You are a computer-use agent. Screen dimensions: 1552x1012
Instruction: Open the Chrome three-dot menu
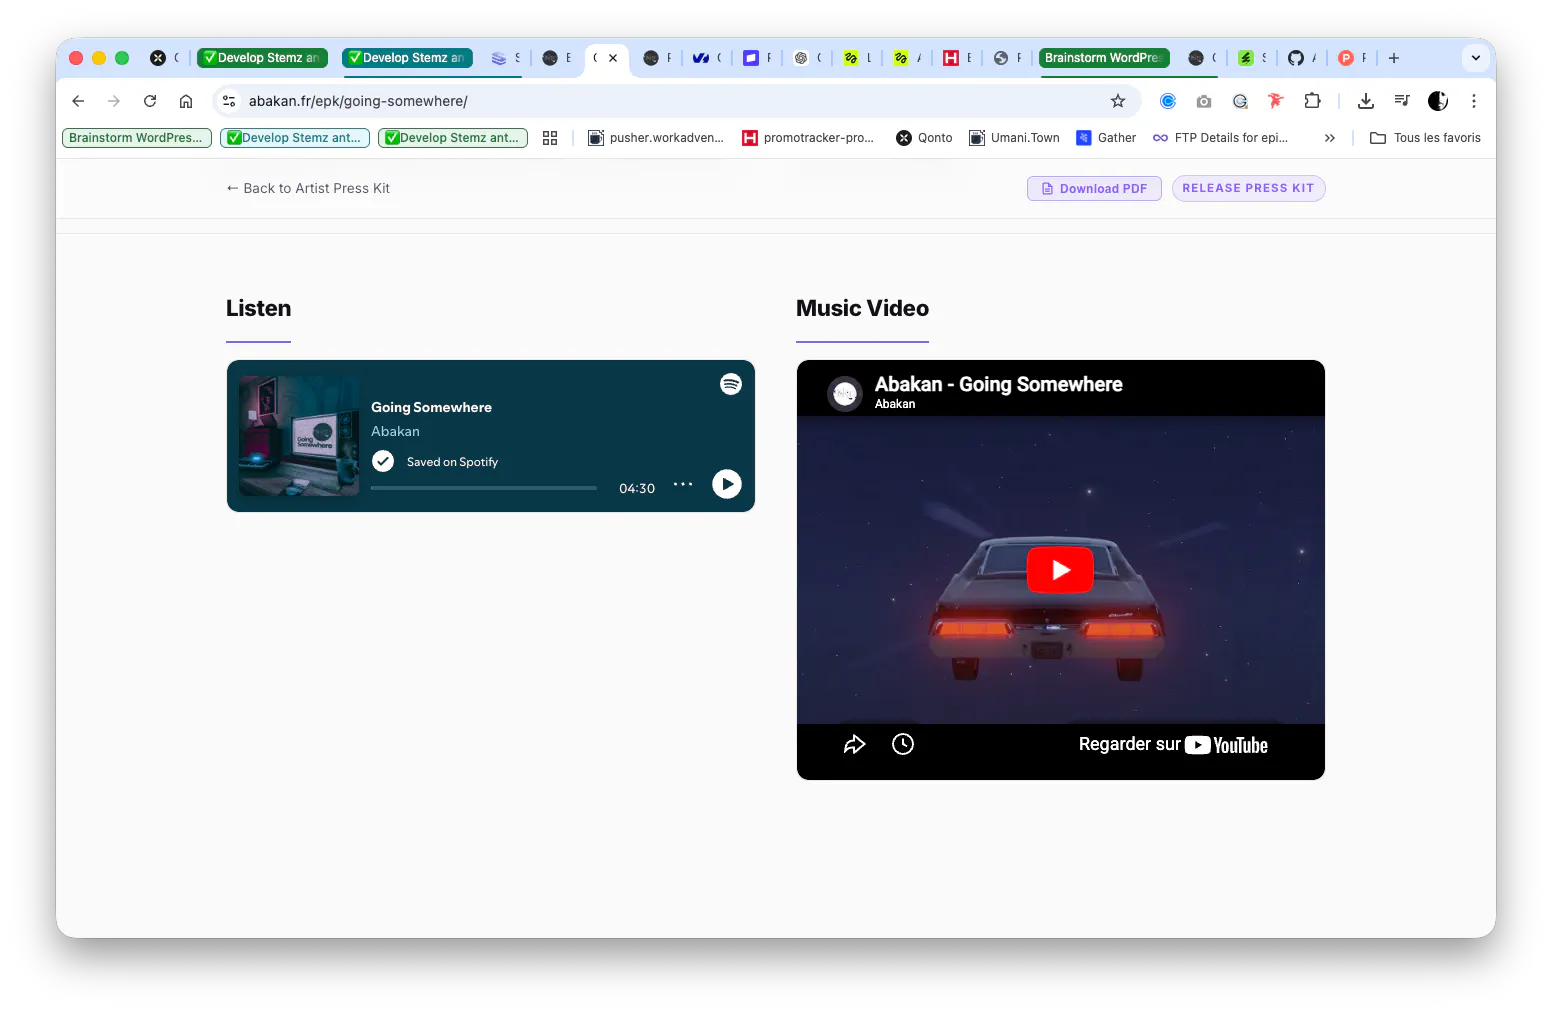click(1474, 101)
